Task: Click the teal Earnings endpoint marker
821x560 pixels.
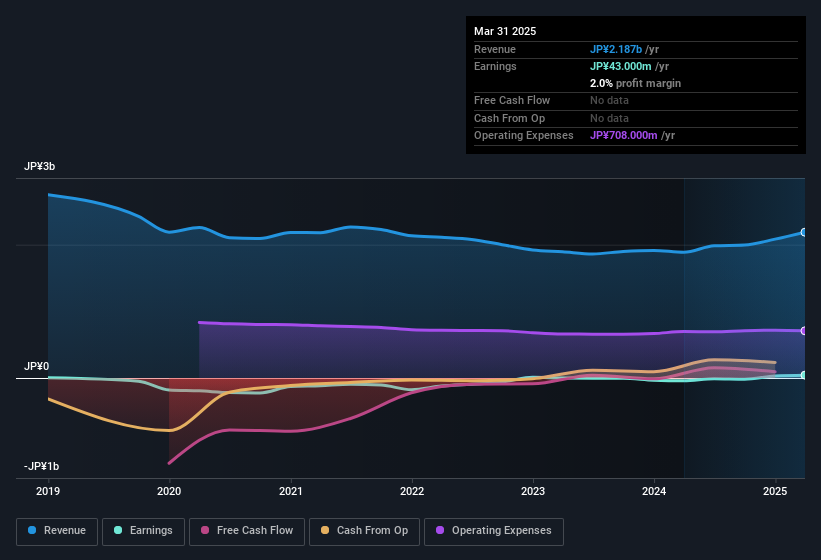Action: 804,375
